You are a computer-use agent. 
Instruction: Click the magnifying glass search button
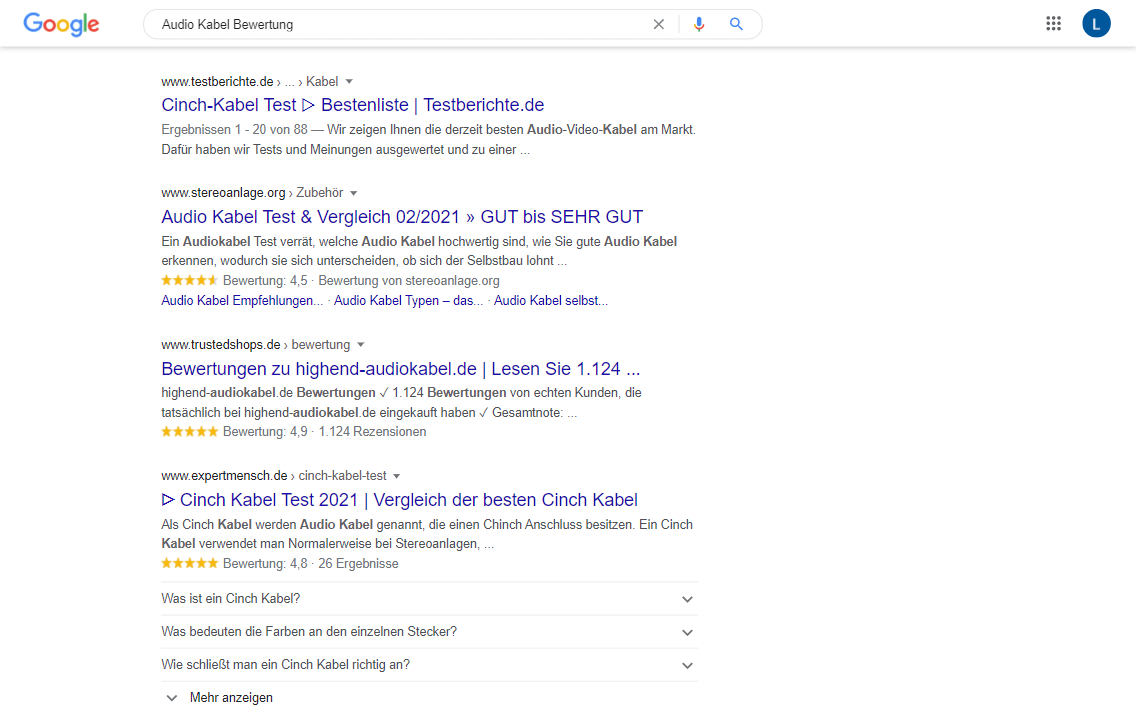click(x=736, y=24)
